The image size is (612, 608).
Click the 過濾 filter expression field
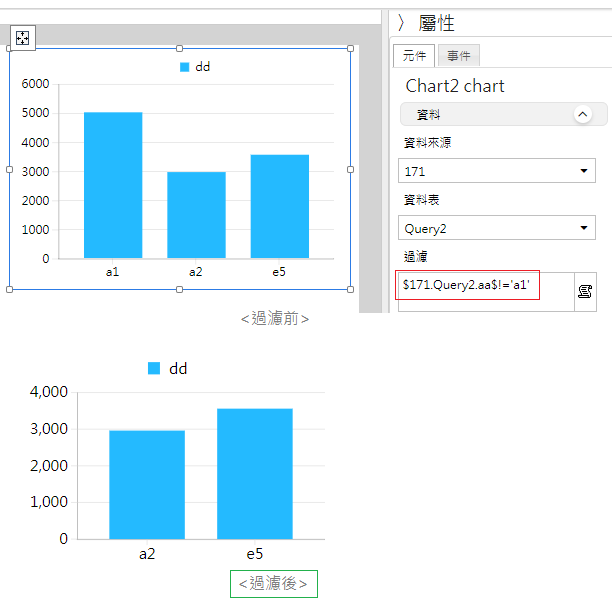pos(486,292)
